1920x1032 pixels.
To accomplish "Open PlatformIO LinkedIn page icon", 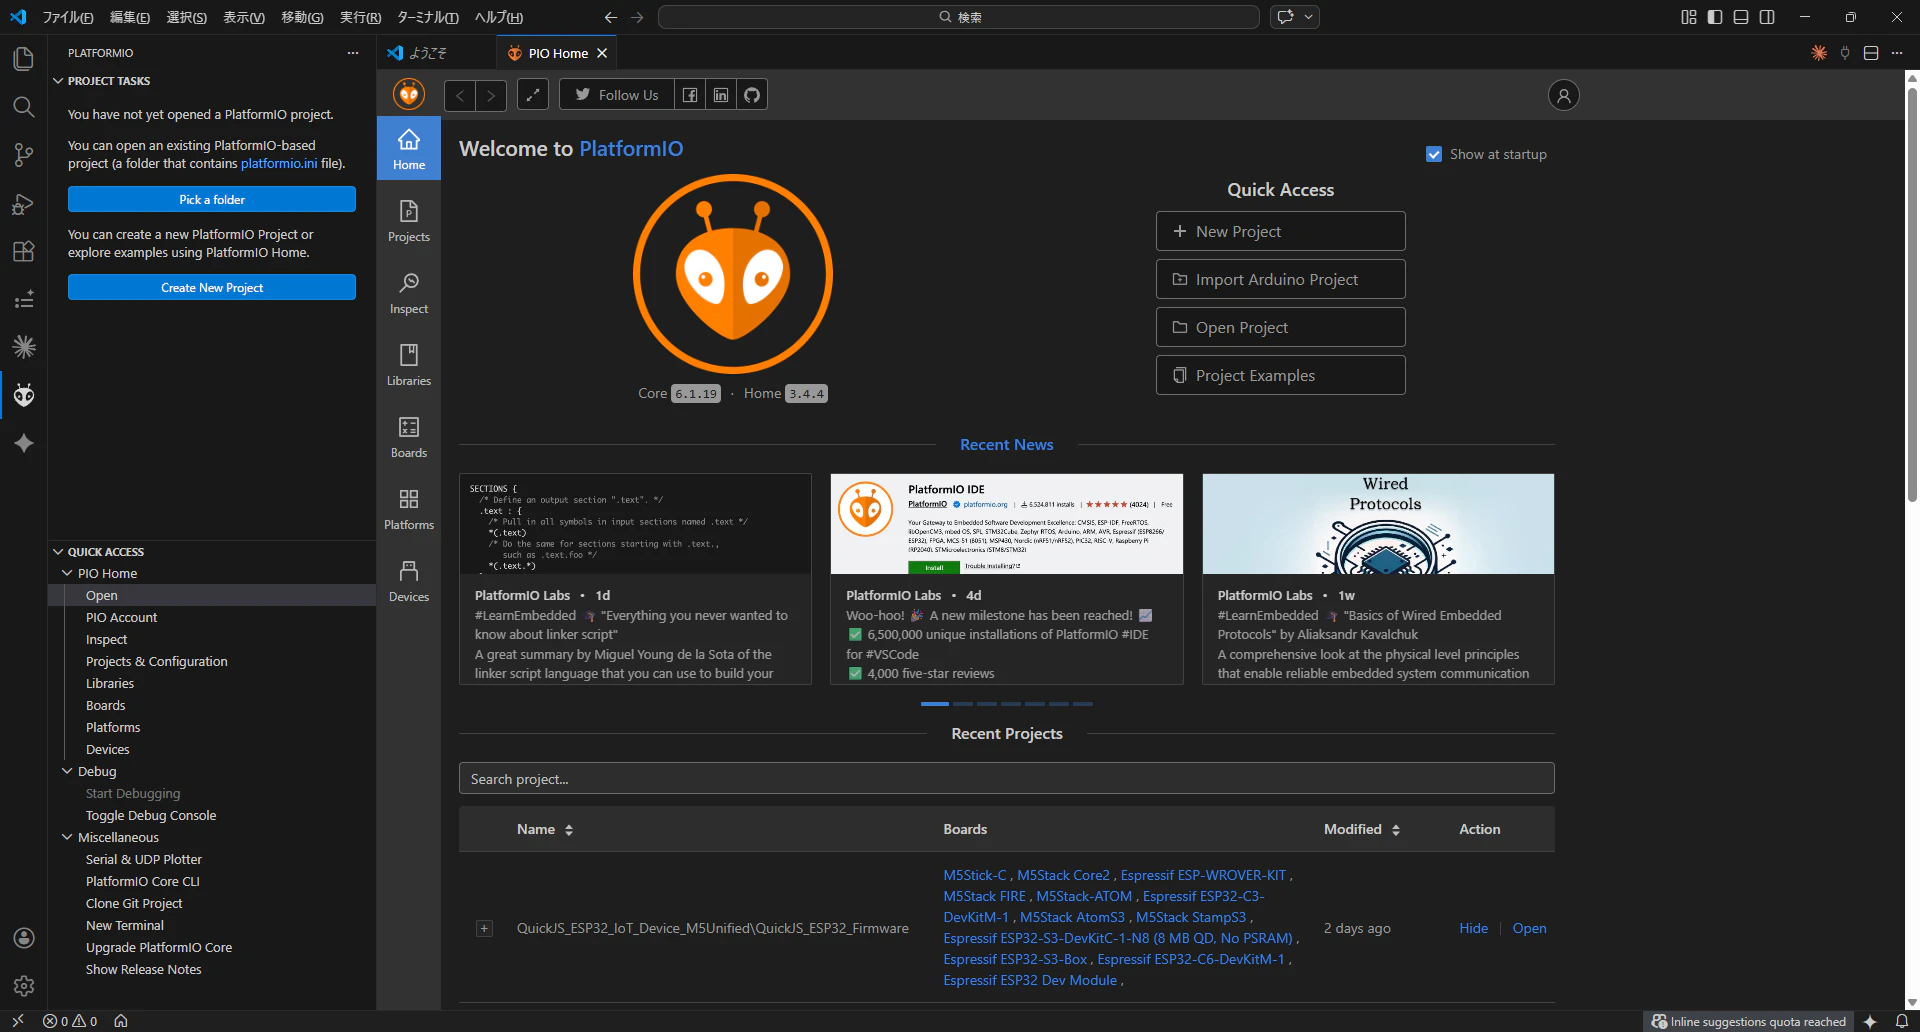I will (x=721, y=95).
